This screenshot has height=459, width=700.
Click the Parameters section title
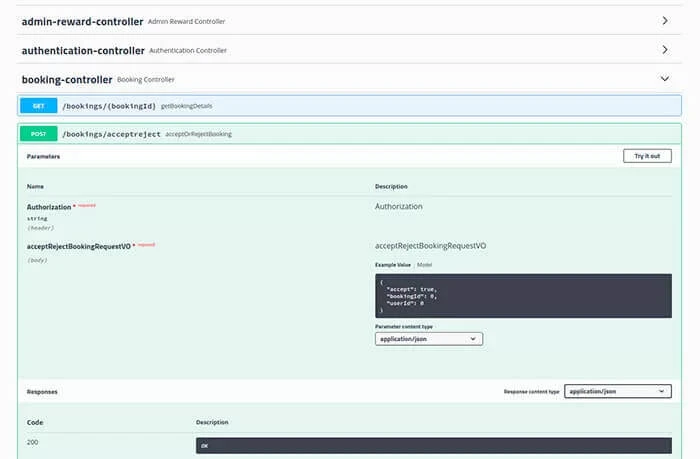pyautogui.click(x=43, y=156)
